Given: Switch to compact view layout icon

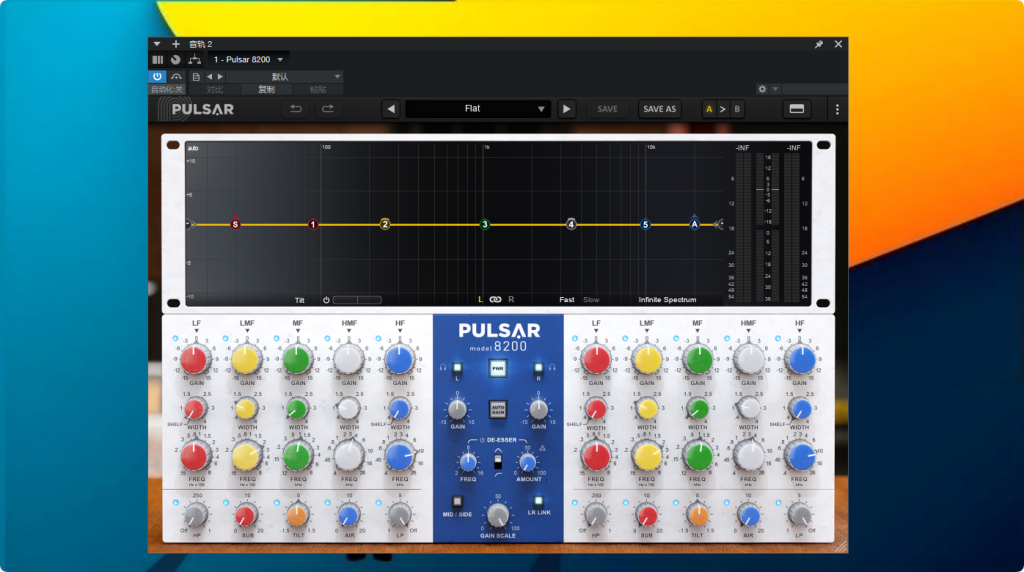Looking at the screenshot, I should click(797, 109).
